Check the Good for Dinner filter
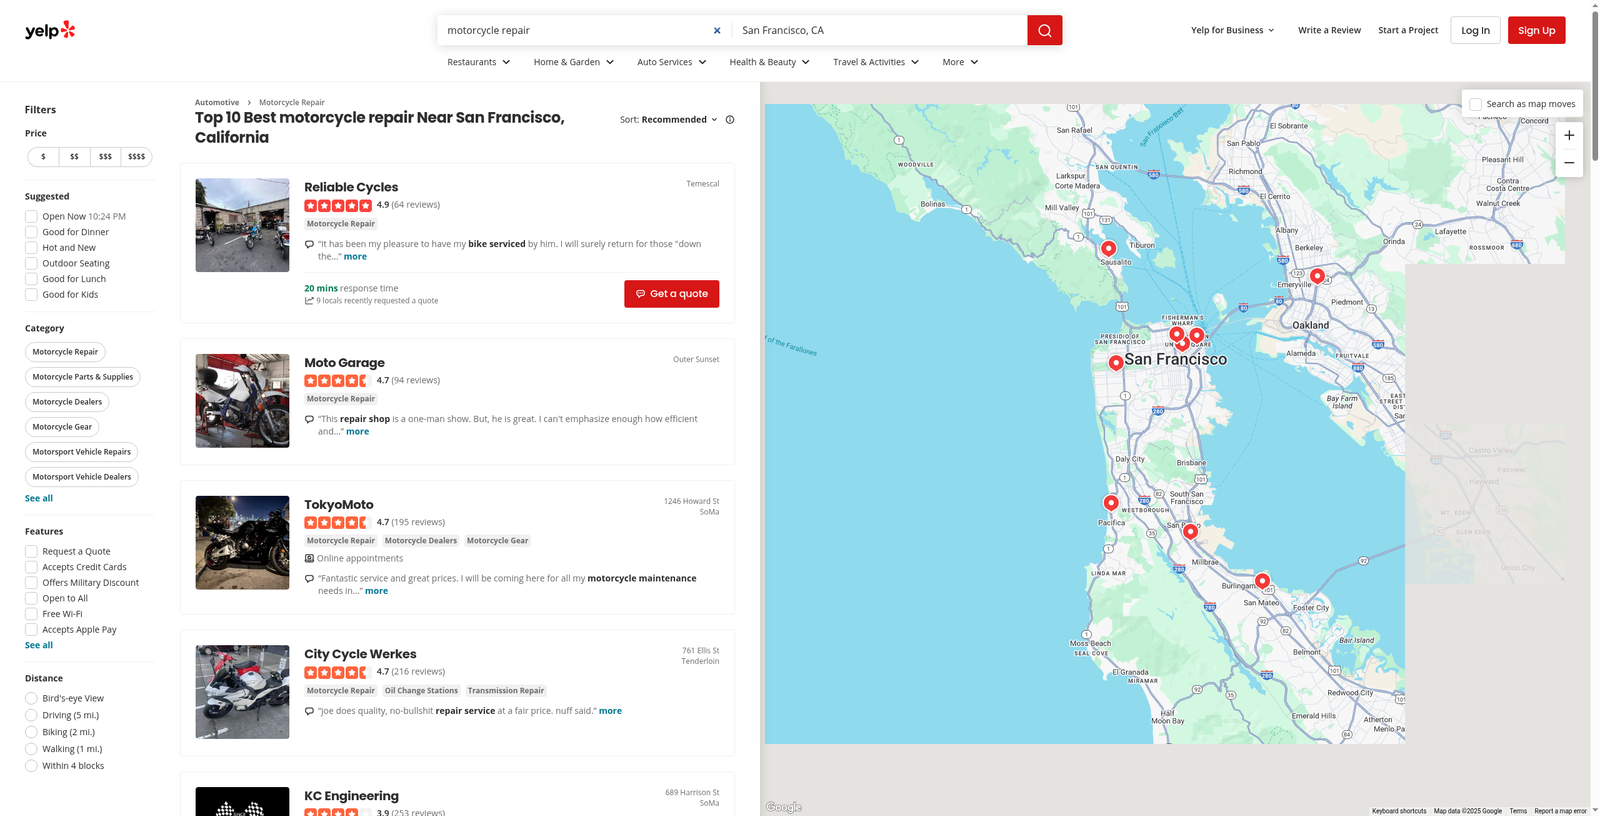 (x=31, y=232)
